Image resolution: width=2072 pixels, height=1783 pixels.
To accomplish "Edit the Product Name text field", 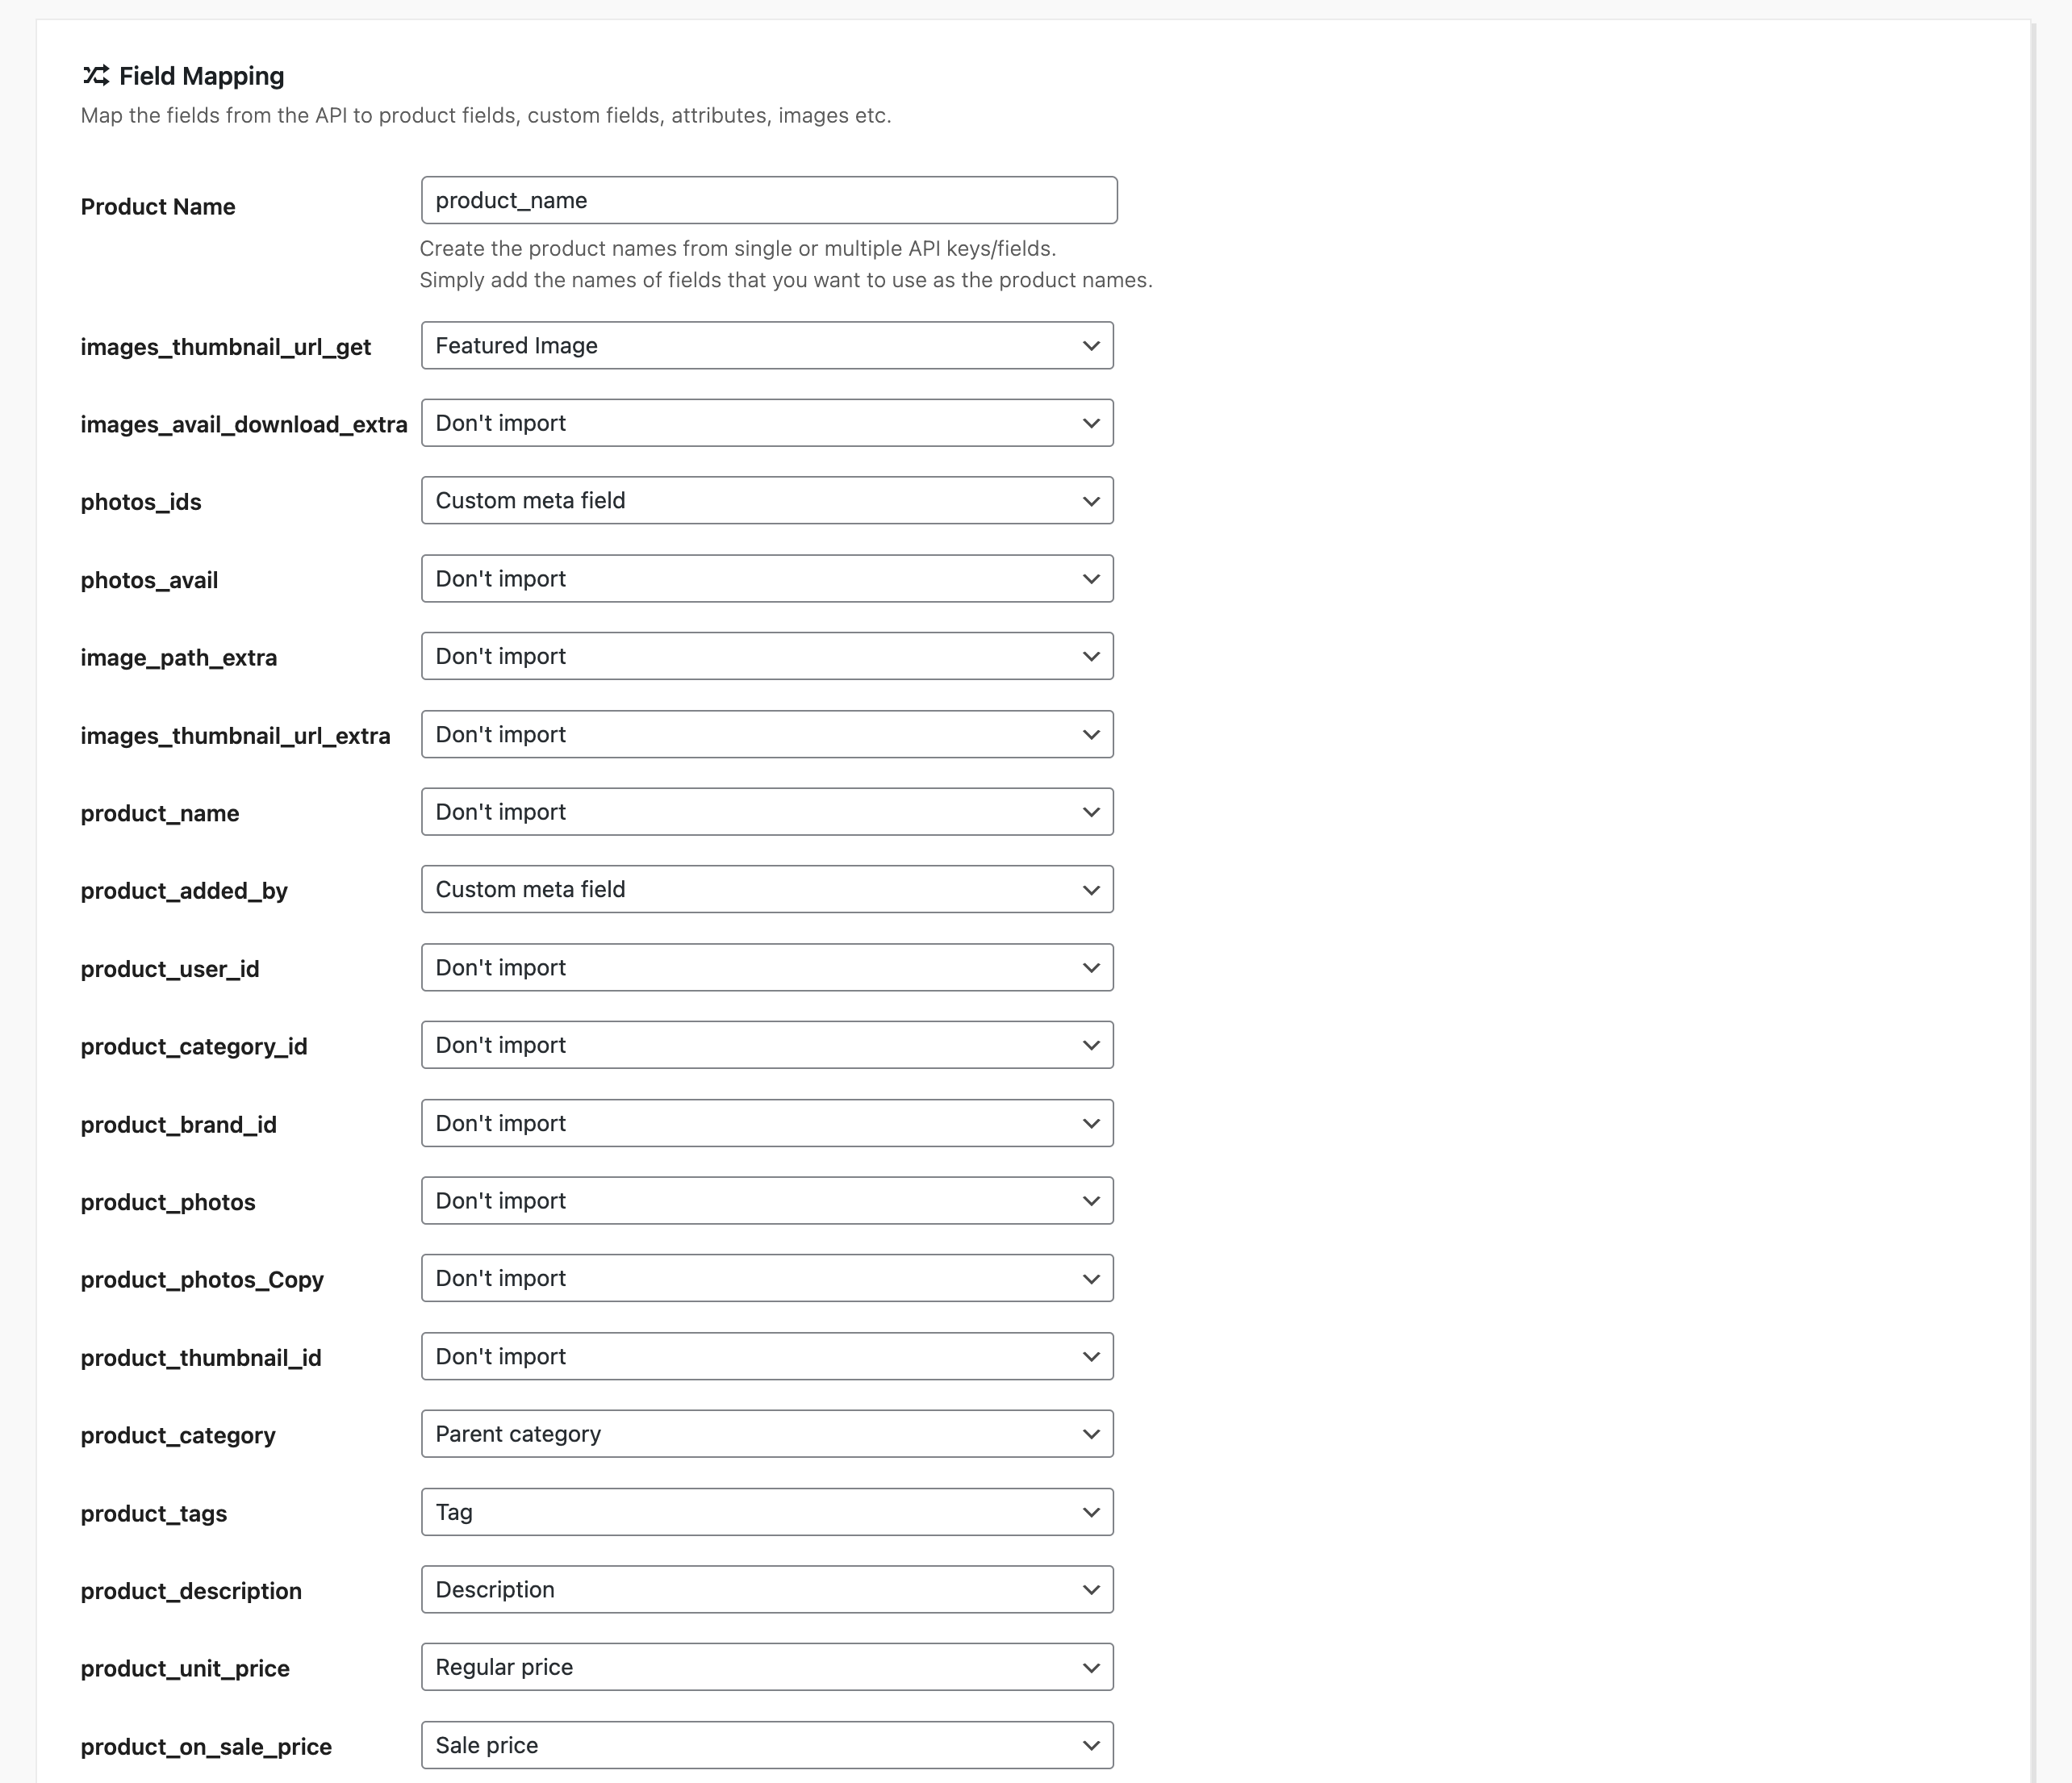I will pyautogui.click(x=769, y=200).
